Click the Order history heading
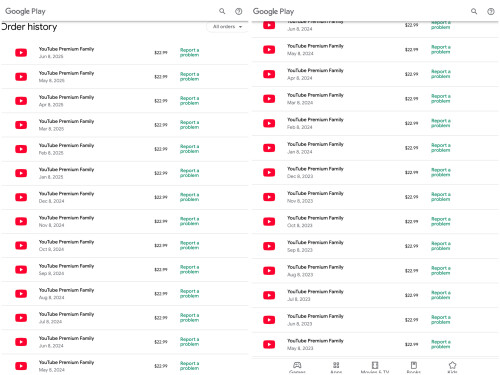This screenshot has height=375, width=500. (29, 27)
